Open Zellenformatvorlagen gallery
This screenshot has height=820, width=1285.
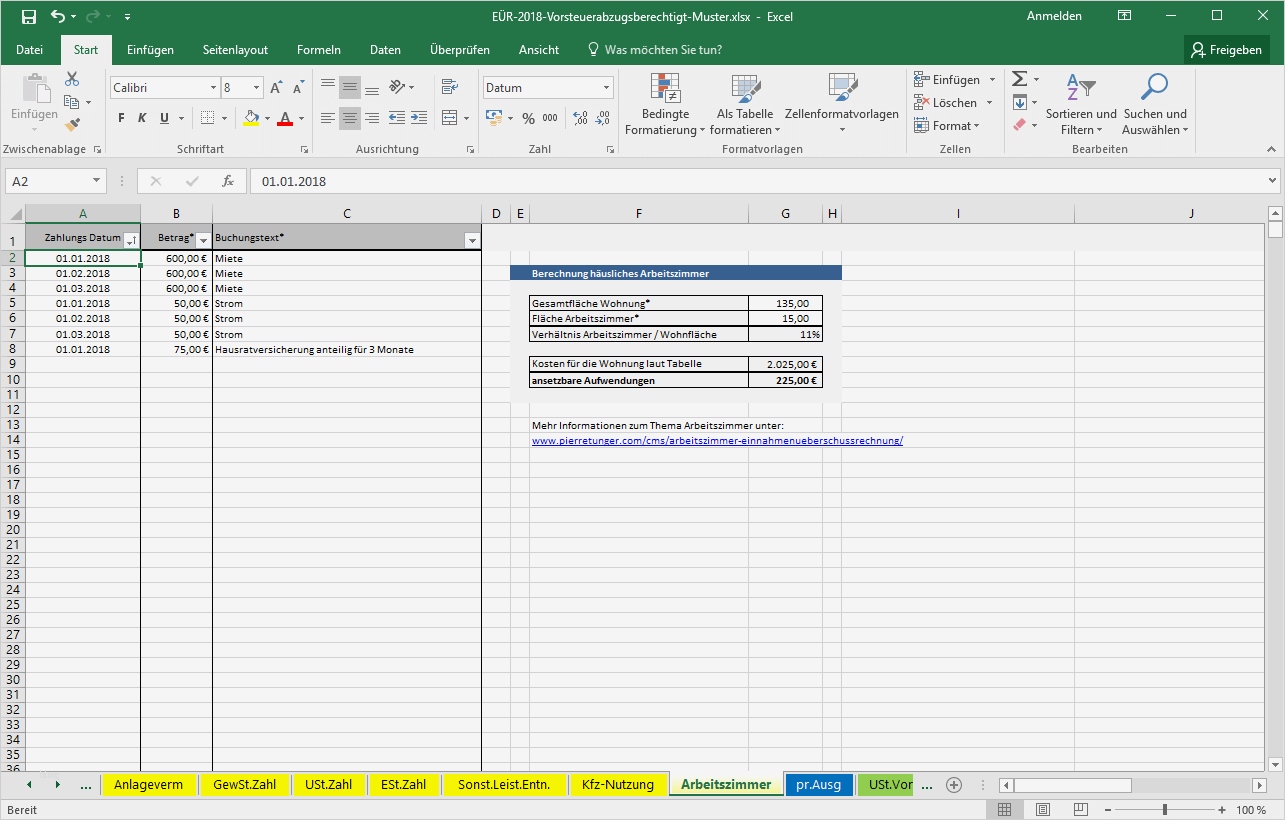(x=842, y=105)
